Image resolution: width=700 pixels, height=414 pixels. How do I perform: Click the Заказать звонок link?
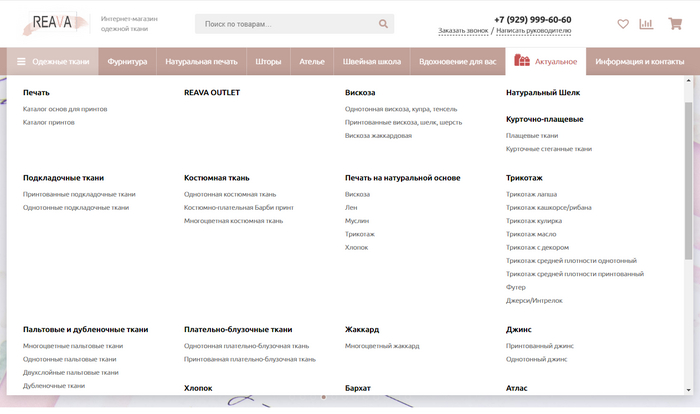463,31
